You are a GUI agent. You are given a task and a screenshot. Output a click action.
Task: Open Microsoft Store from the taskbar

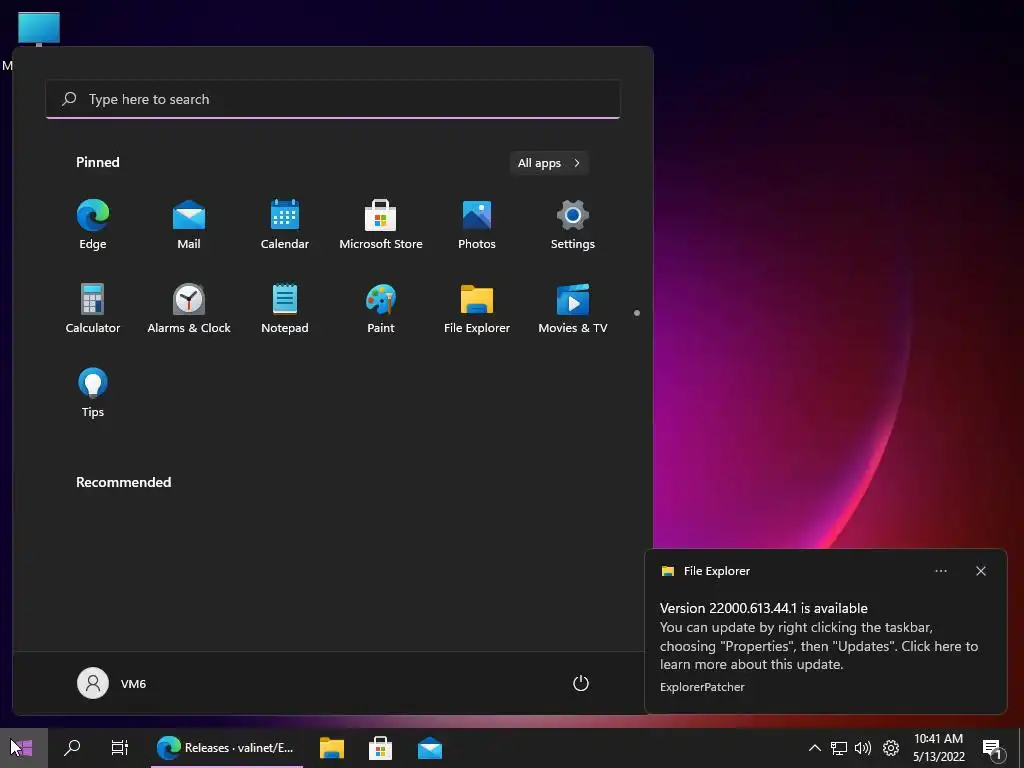coord(380,748)
